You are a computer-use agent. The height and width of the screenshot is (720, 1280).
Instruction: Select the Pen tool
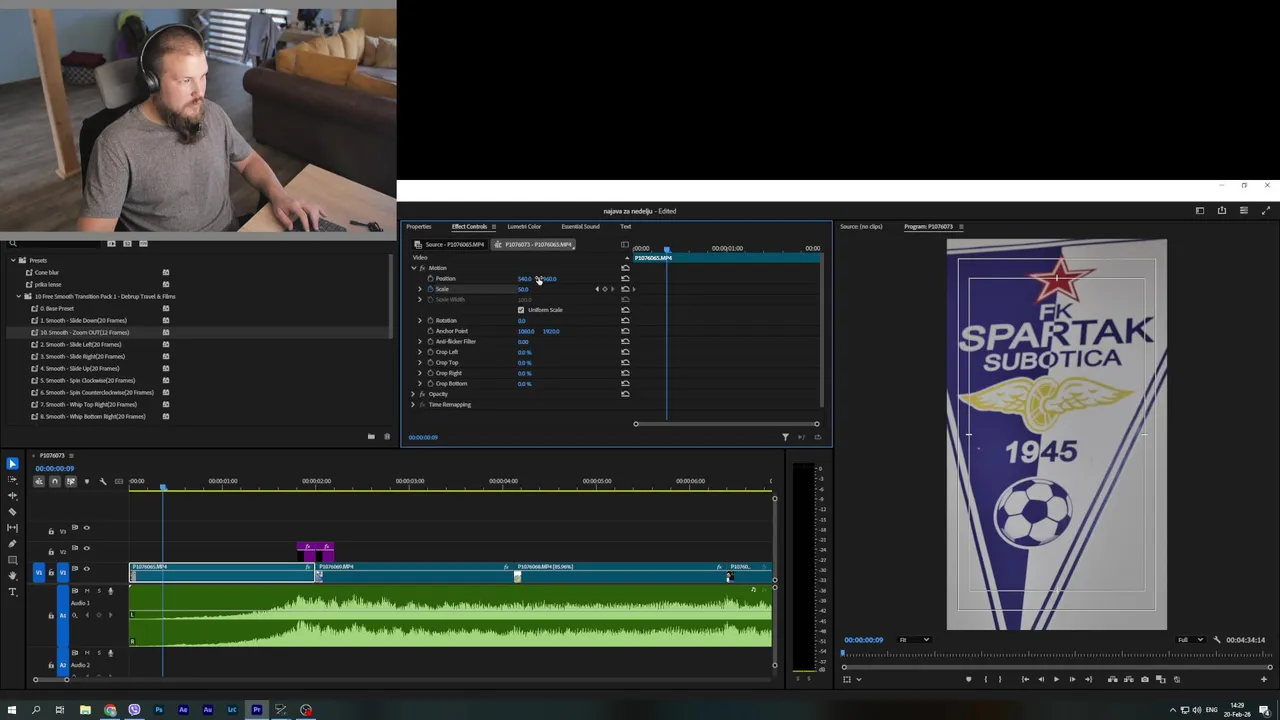pyautogui.click(x=12, y=543)
